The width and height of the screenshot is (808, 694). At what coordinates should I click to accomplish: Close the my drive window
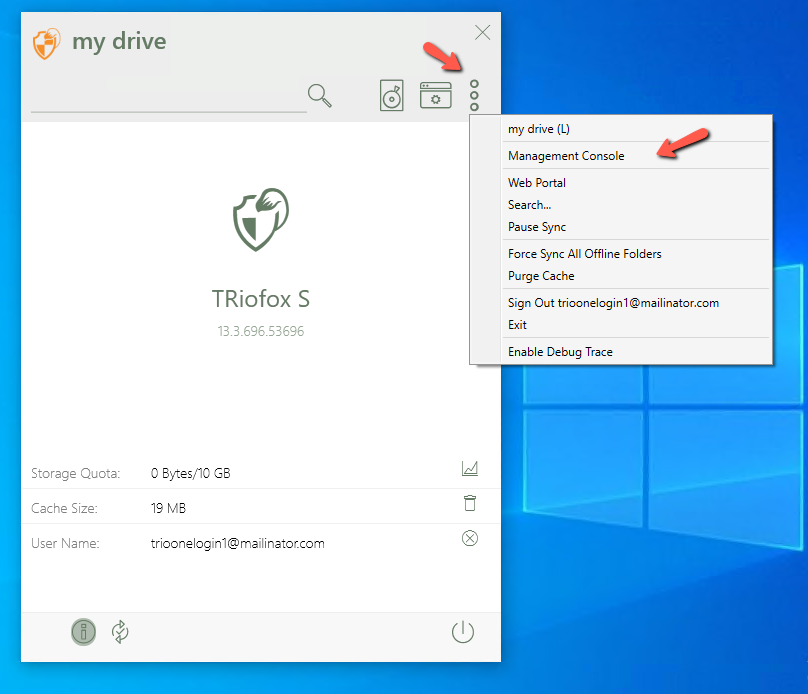tap(482, 32)
